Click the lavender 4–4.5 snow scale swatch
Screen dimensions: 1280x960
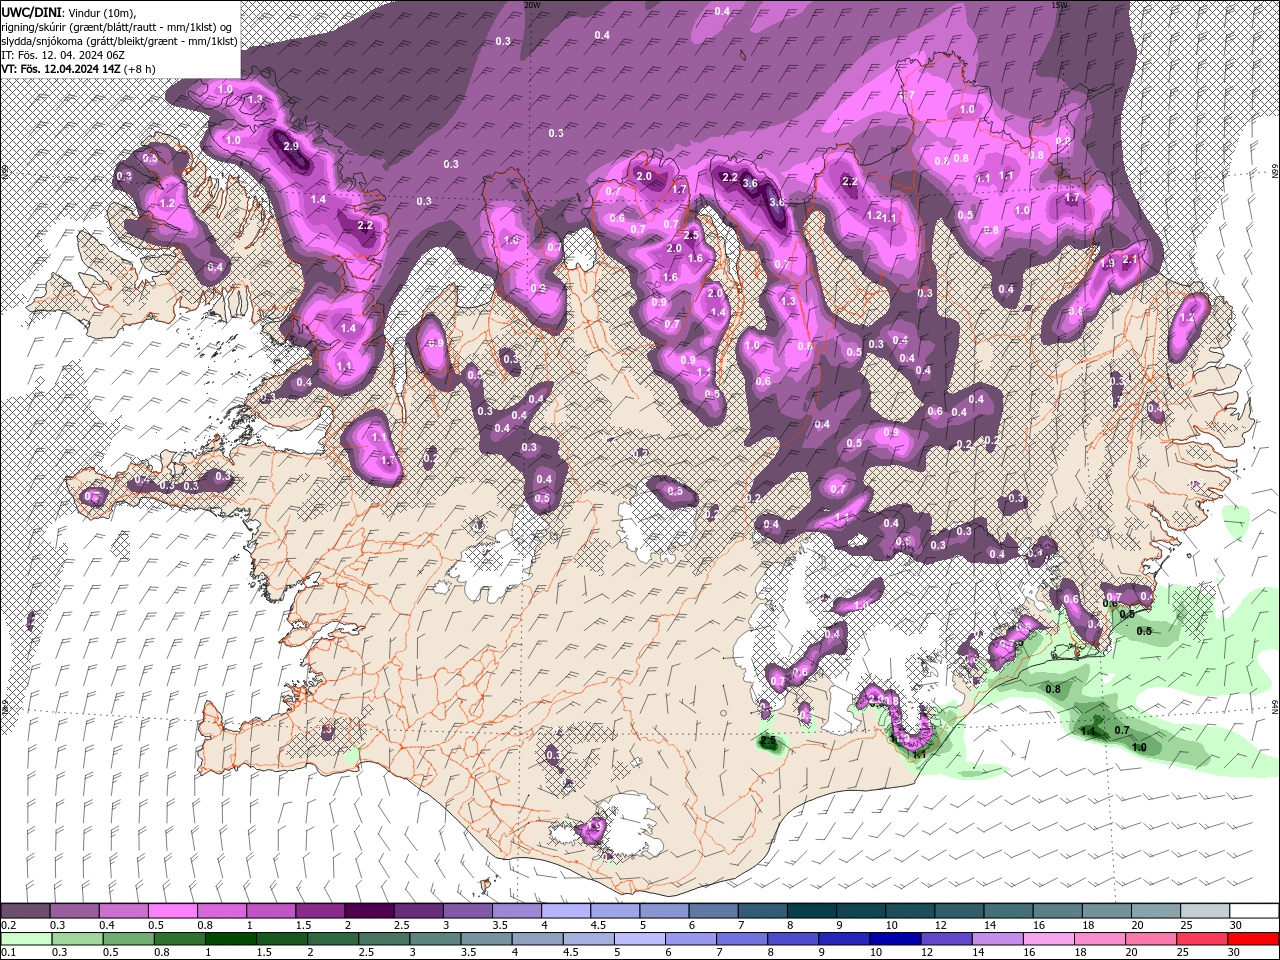(x=564, y=911)
